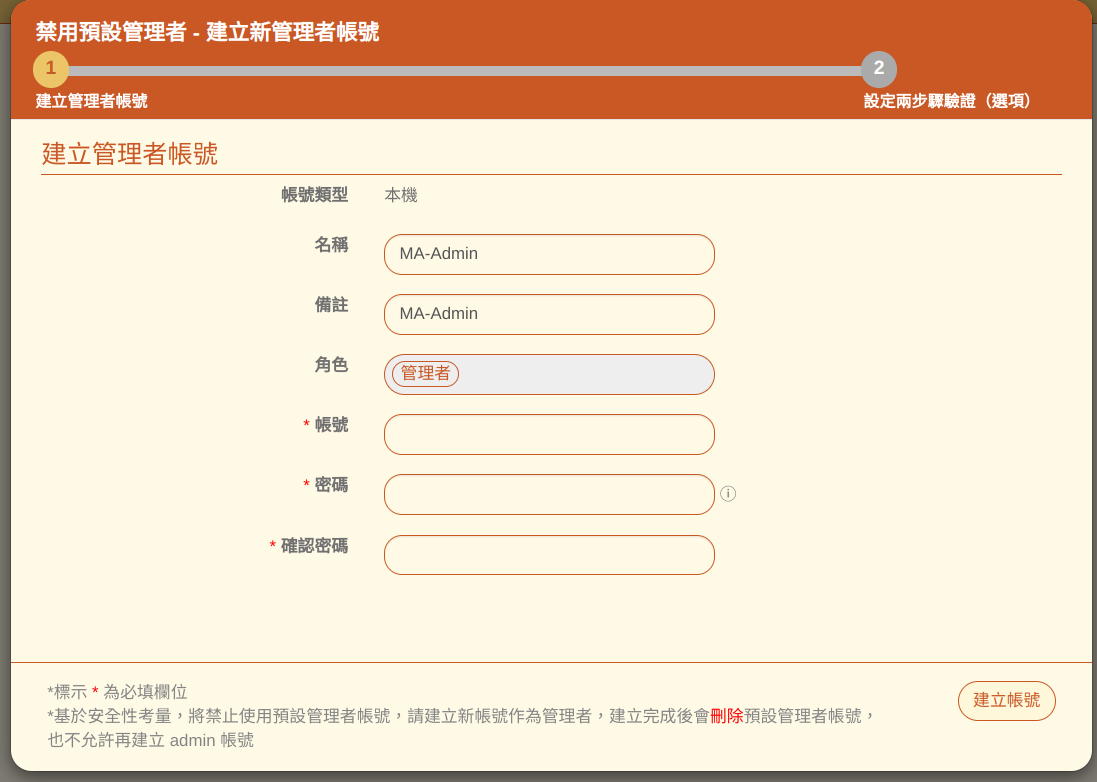Image resolution: width=1097 pixels, height=782 pixels.
Task: Open the 角色 selection box
Action: 585,374
